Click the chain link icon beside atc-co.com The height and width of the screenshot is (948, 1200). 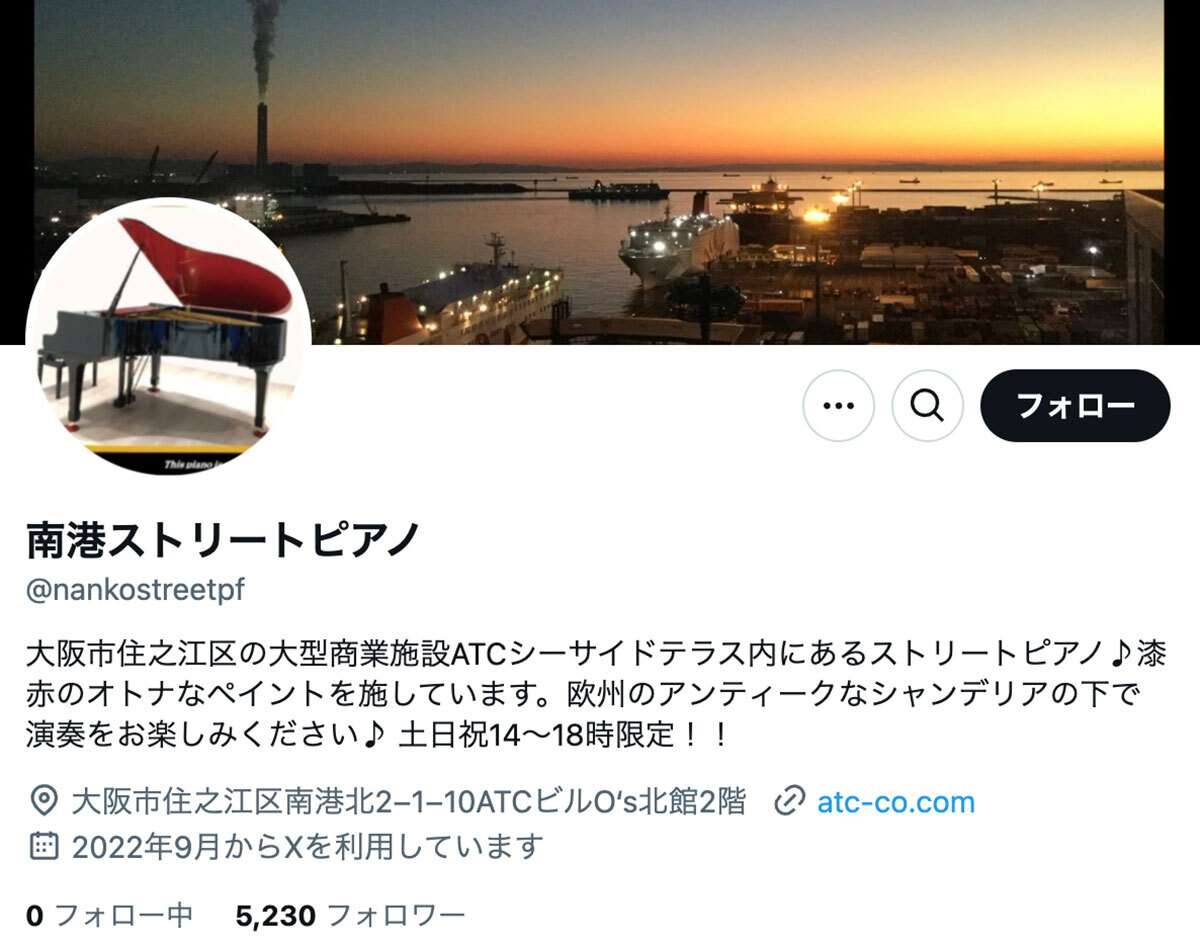click(x=790, y=801)
